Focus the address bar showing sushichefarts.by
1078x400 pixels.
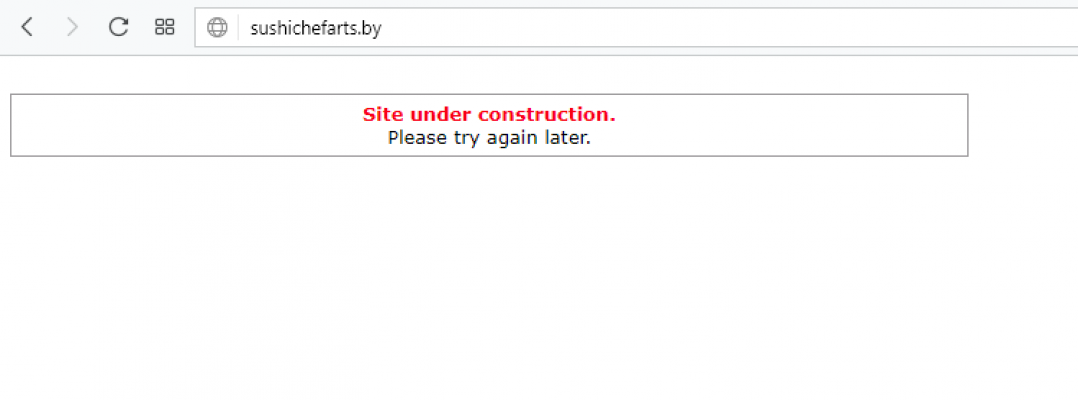636,27
